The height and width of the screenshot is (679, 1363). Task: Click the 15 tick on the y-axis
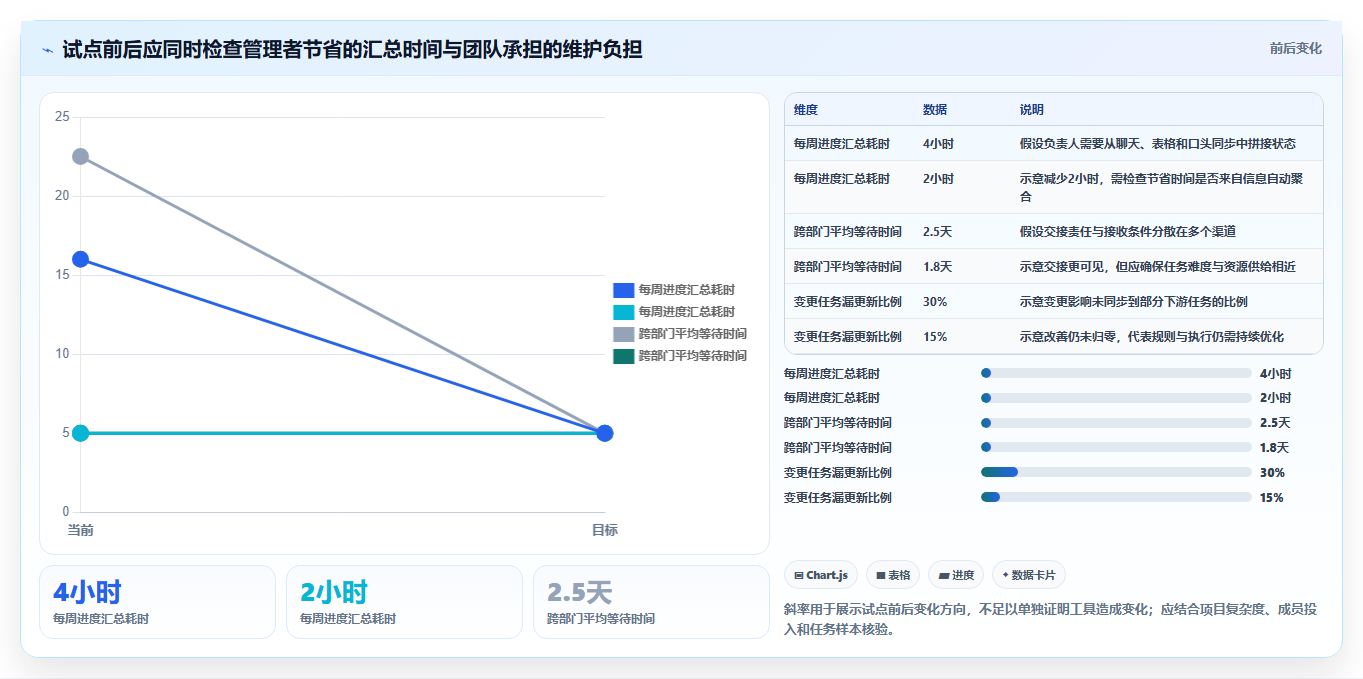[62, 275]
